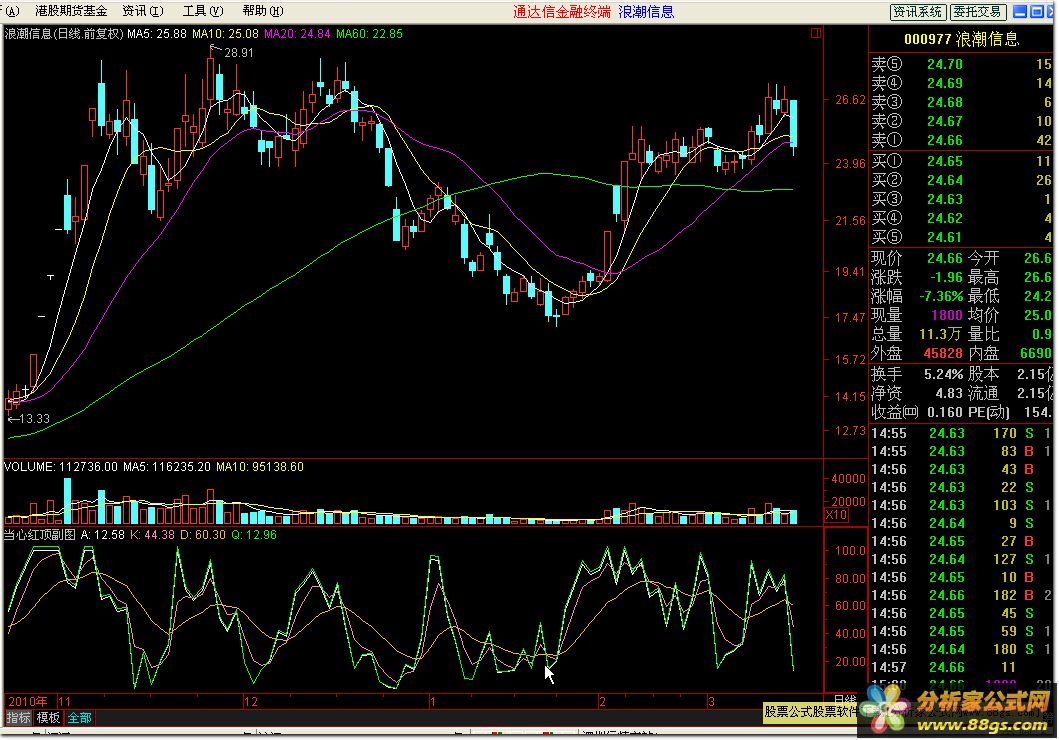Select the 卖② 24.67 ask row
1059x740 pixels.
click(960, 121)
